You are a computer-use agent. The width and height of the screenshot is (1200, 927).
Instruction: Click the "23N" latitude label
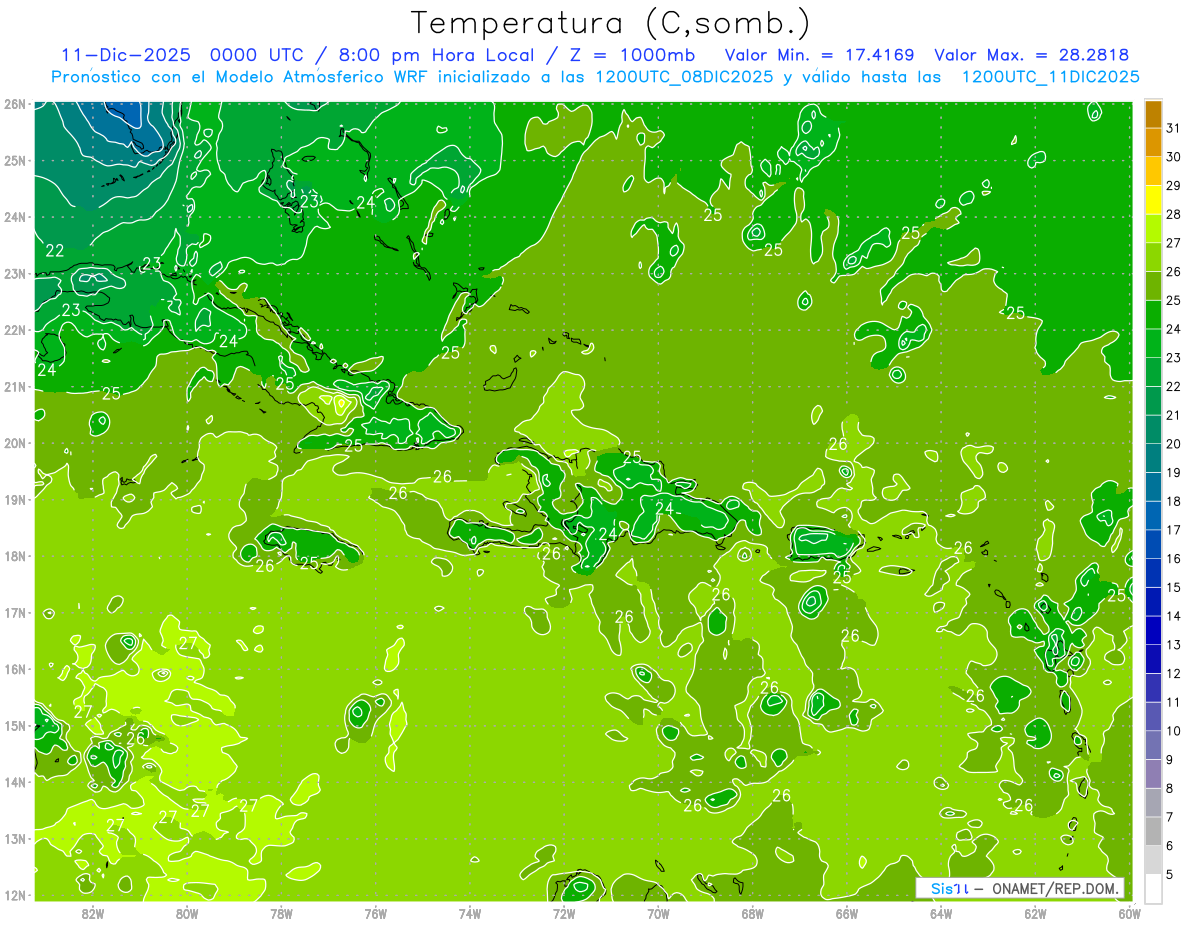[x=14, y=273]
